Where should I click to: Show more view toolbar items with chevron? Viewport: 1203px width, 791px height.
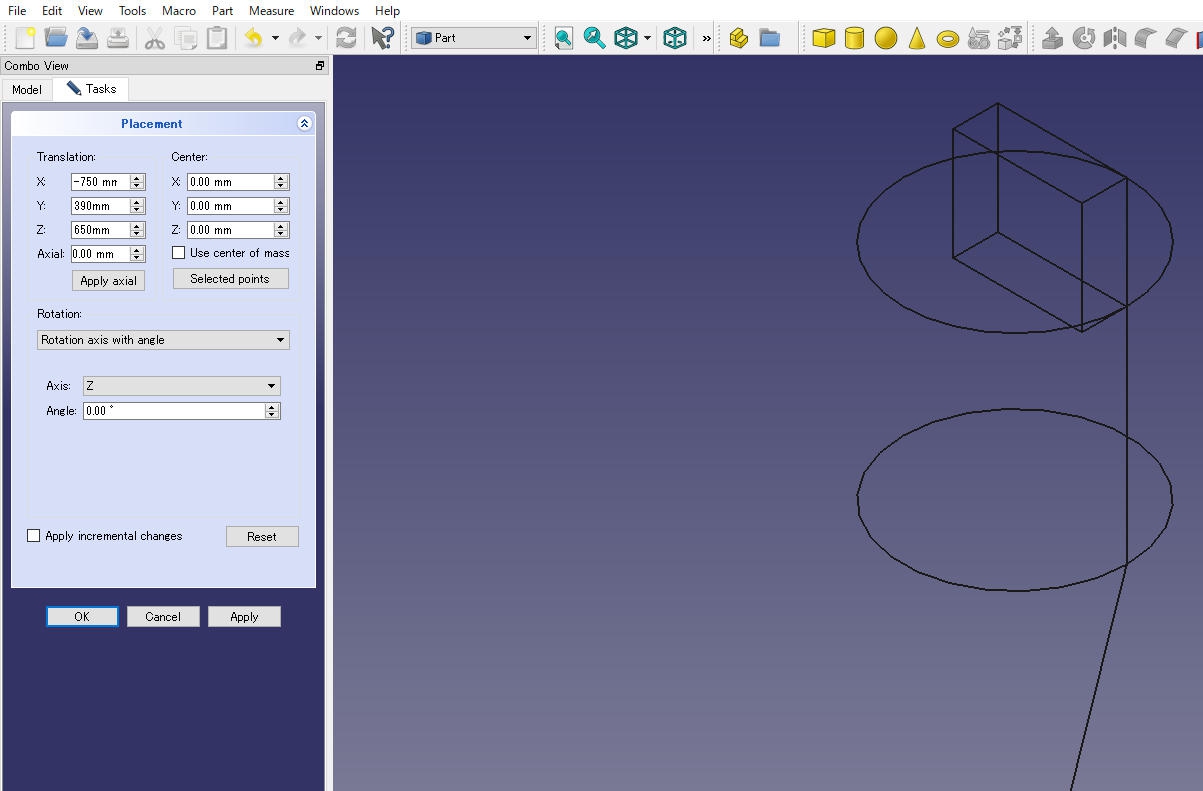click(706, 38)
